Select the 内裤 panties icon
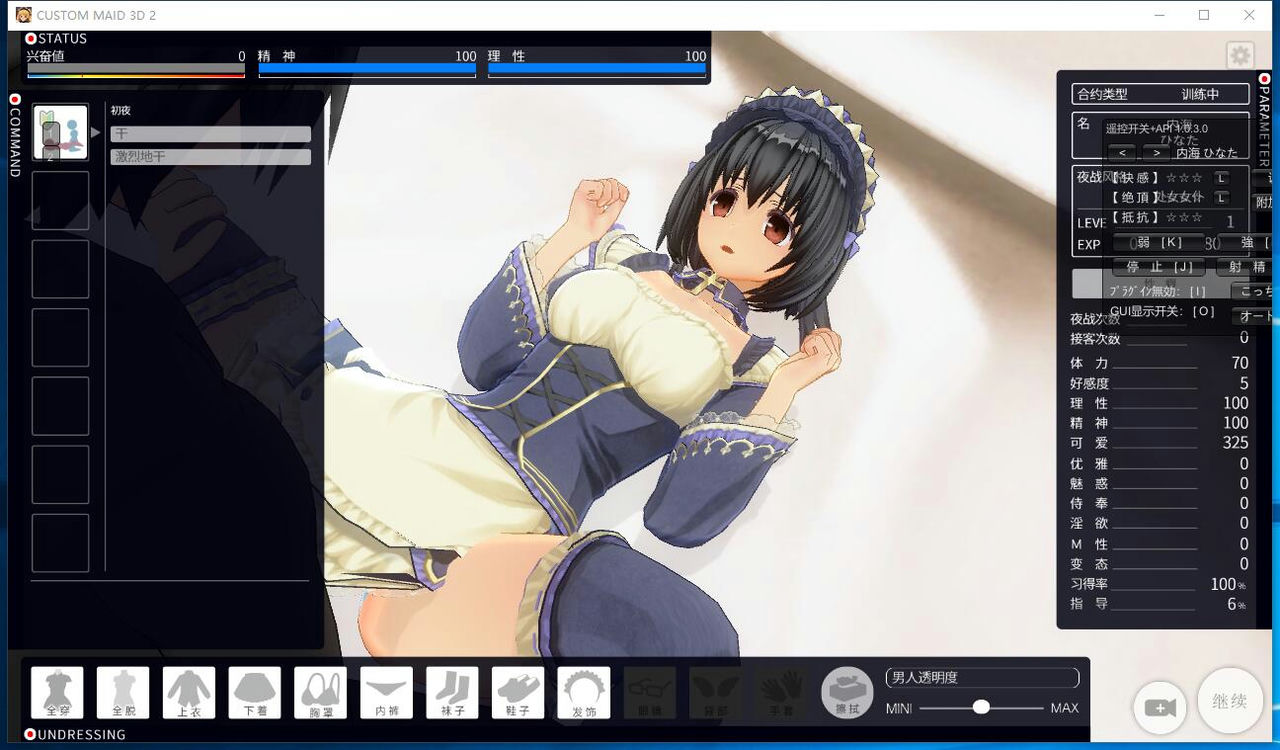This screenshot has height=750, width=1280. (x=386, y=692)
